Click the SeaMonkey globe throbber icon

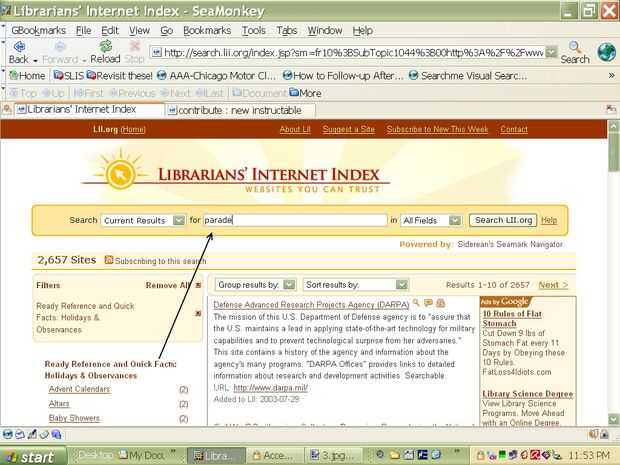pyautogui.click(x=606, y=52)
